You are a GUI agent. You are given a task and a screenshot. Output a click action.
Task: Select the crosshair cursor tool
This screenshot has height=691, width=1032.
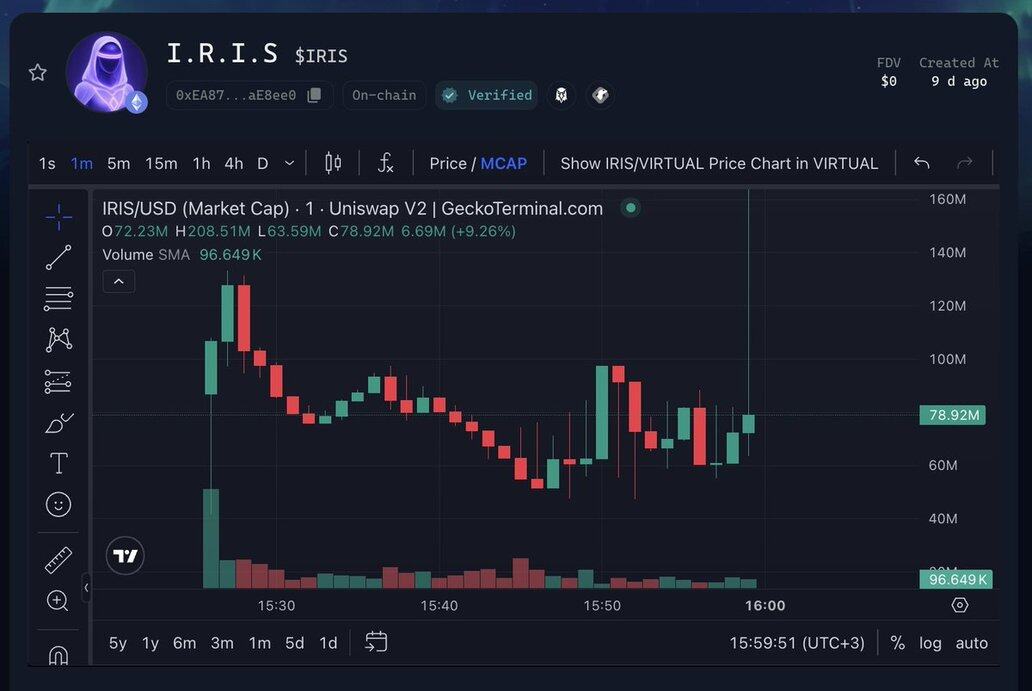58,215
